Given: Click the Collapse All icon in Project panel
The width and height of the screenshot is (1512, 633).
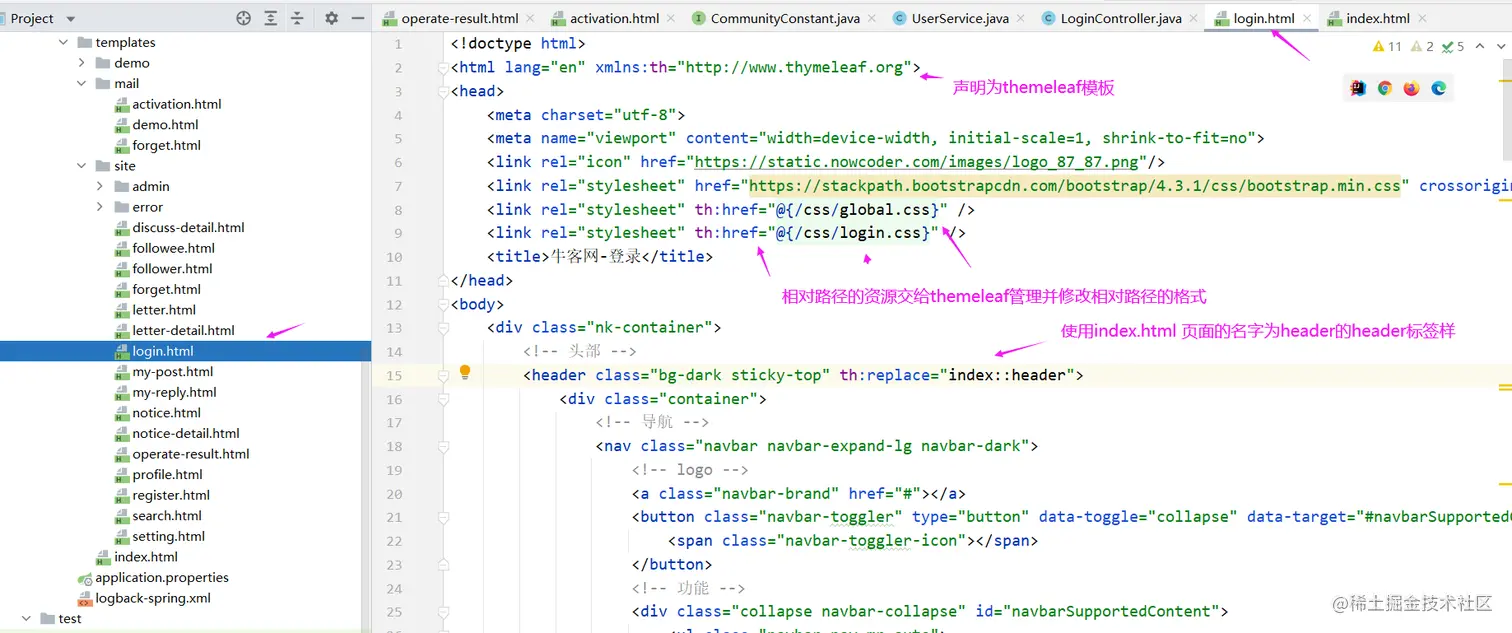Looking at the screenshot, I should (297, 18).
